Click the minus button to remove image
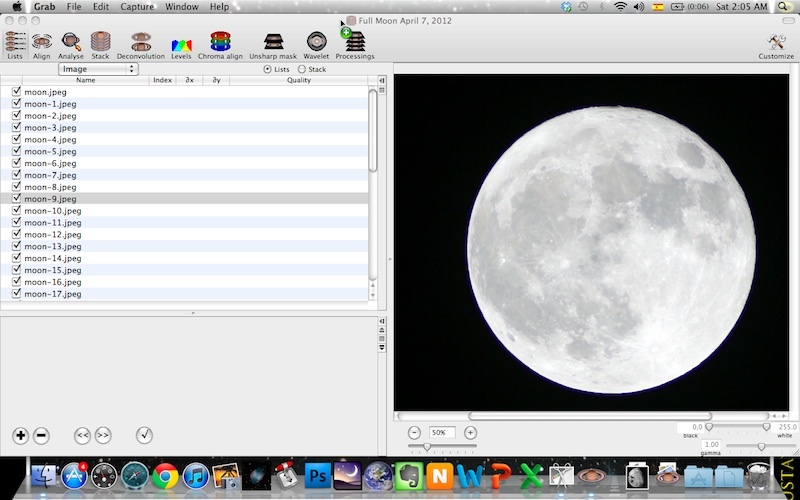The image size is (800, 500). [x=41, y=435]
